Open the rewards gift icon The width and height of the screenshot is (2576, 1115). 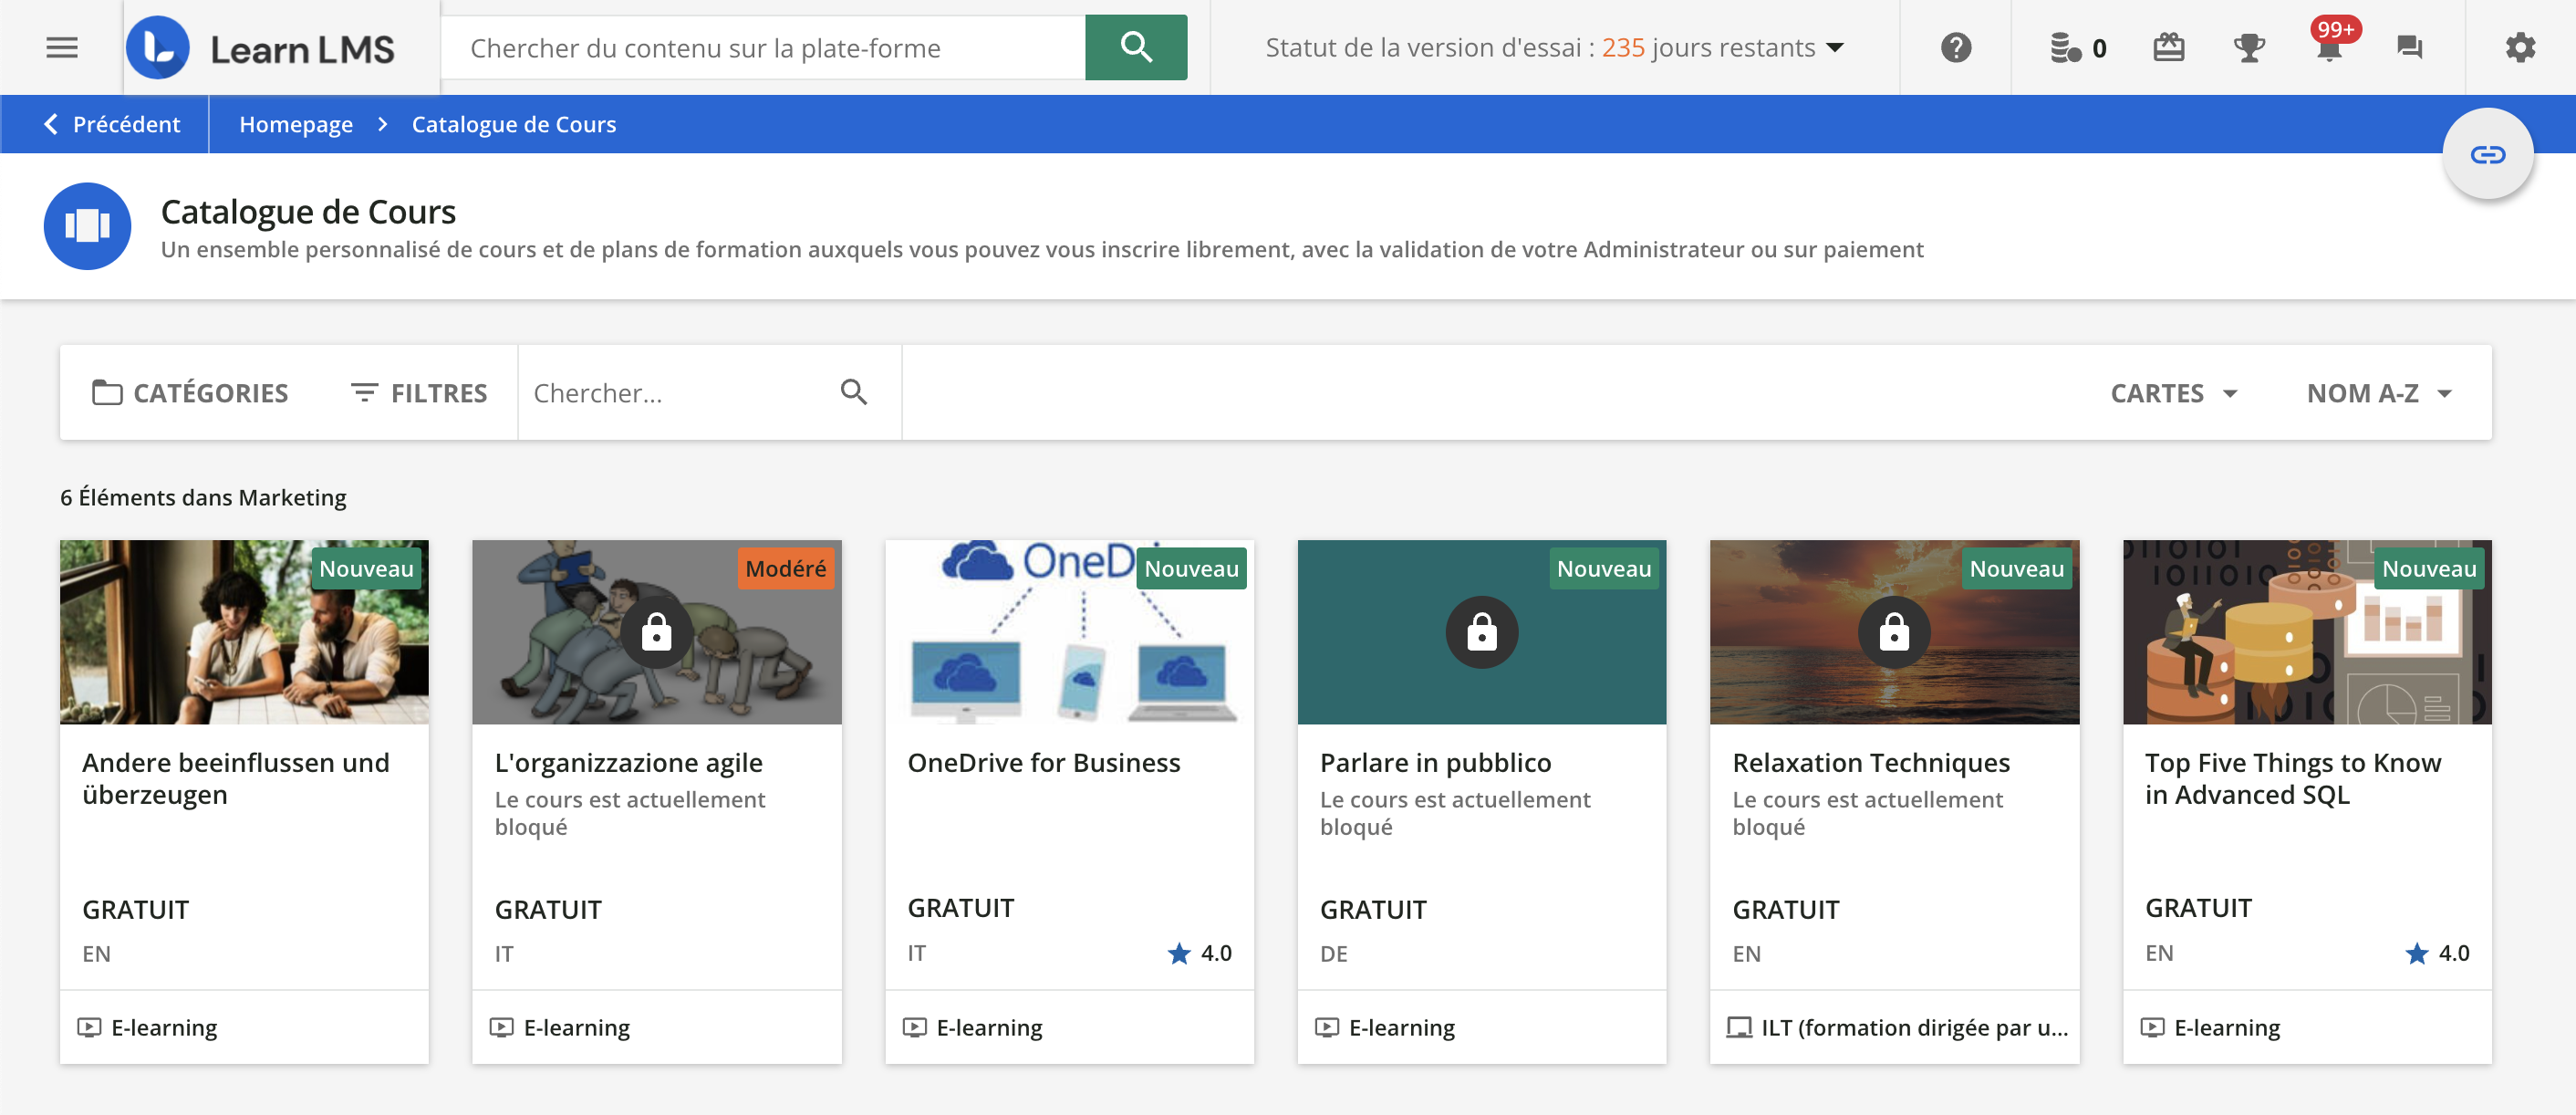pos(2168,47)
